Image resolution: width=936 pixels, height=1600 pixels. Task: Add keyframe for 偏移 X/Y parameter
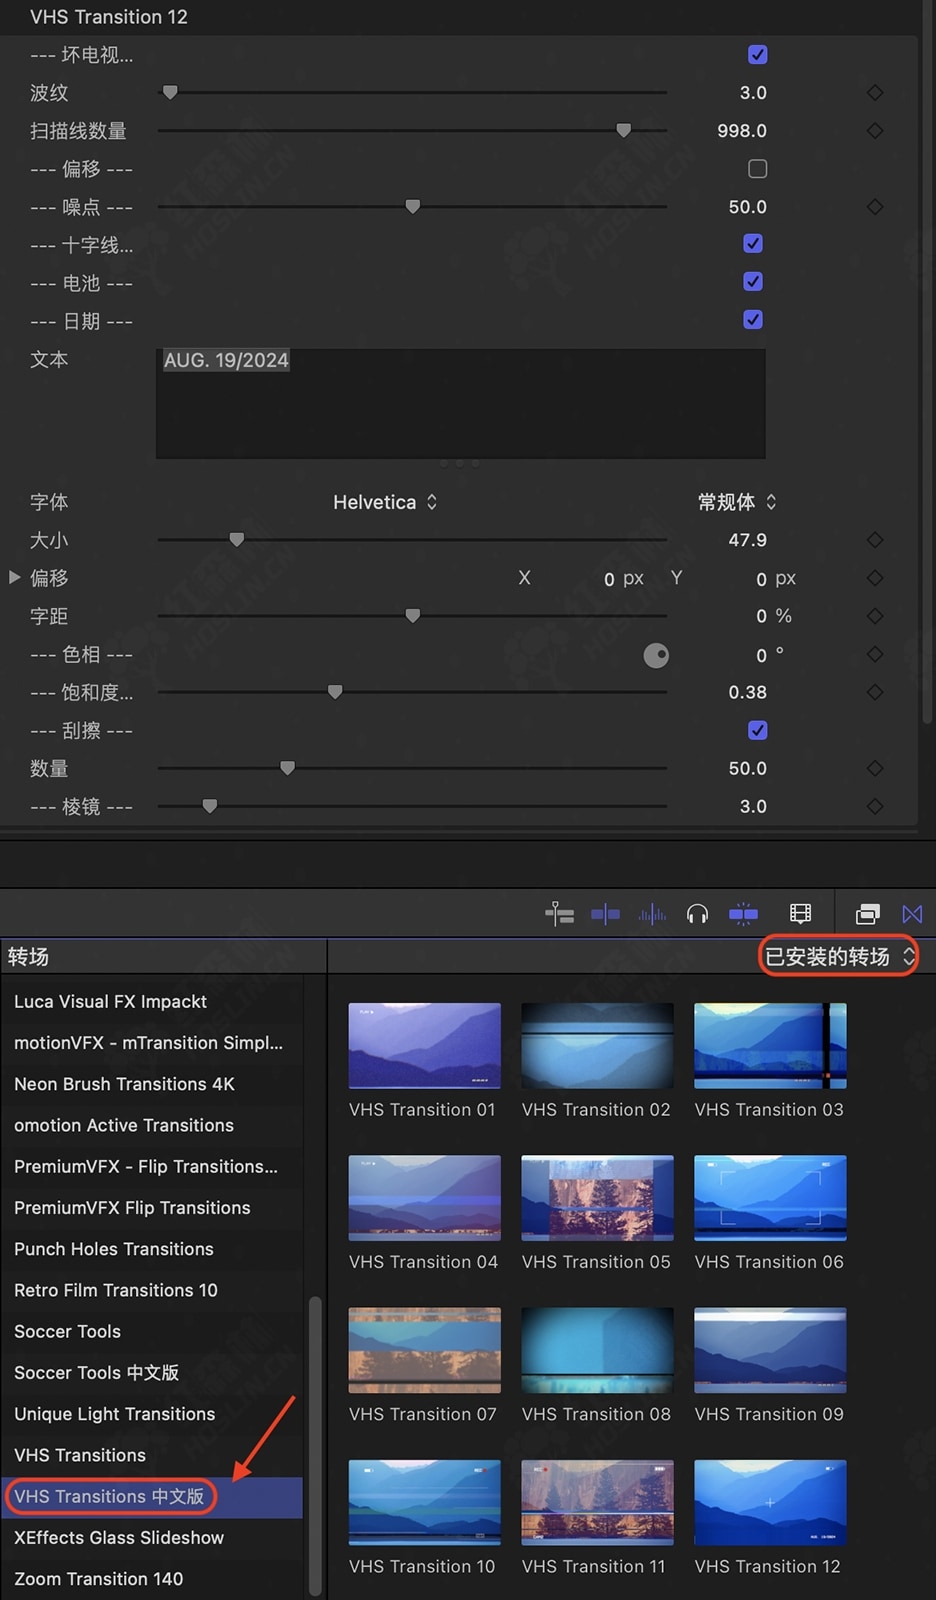875,577
